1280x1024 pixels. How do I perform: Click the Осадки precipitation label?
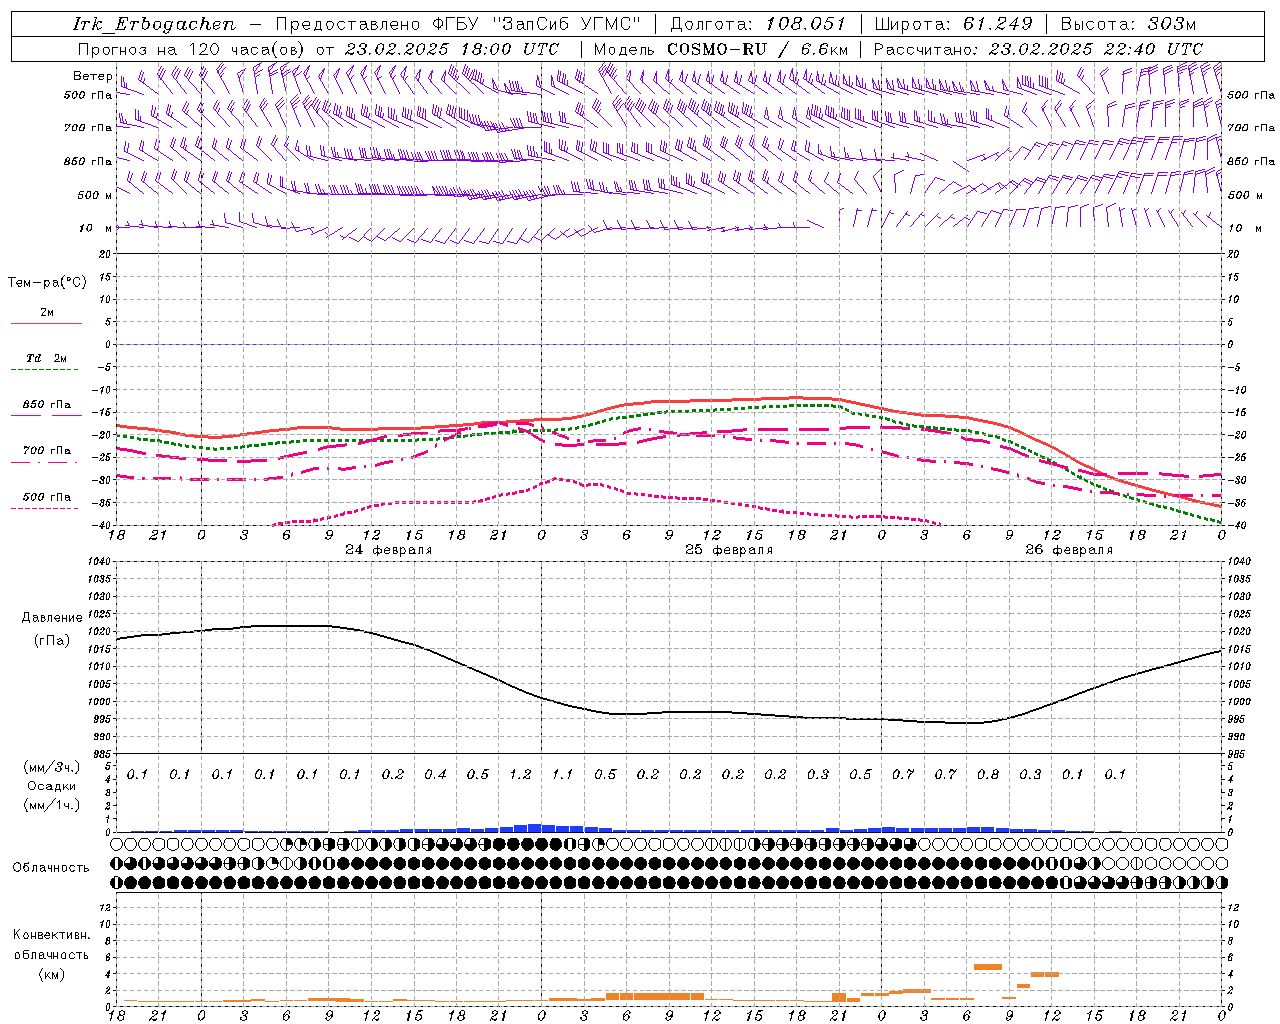click(51, 786)
